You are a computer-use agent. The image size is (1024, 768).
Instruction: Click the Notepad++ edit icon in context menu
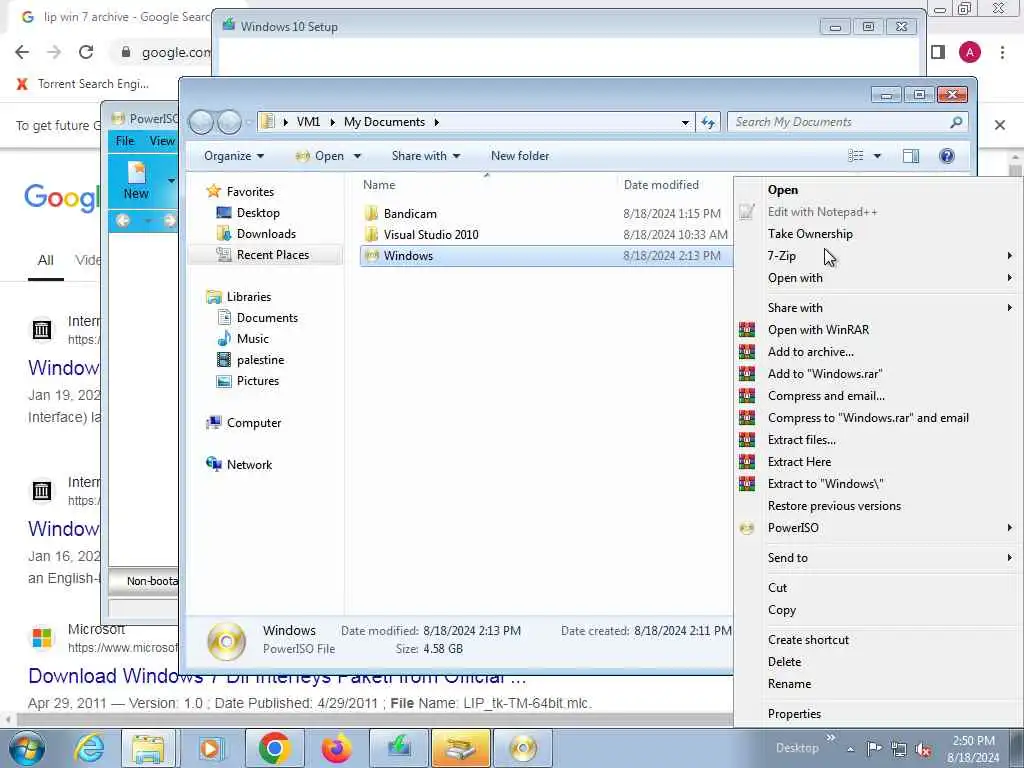tap(746, 212)
